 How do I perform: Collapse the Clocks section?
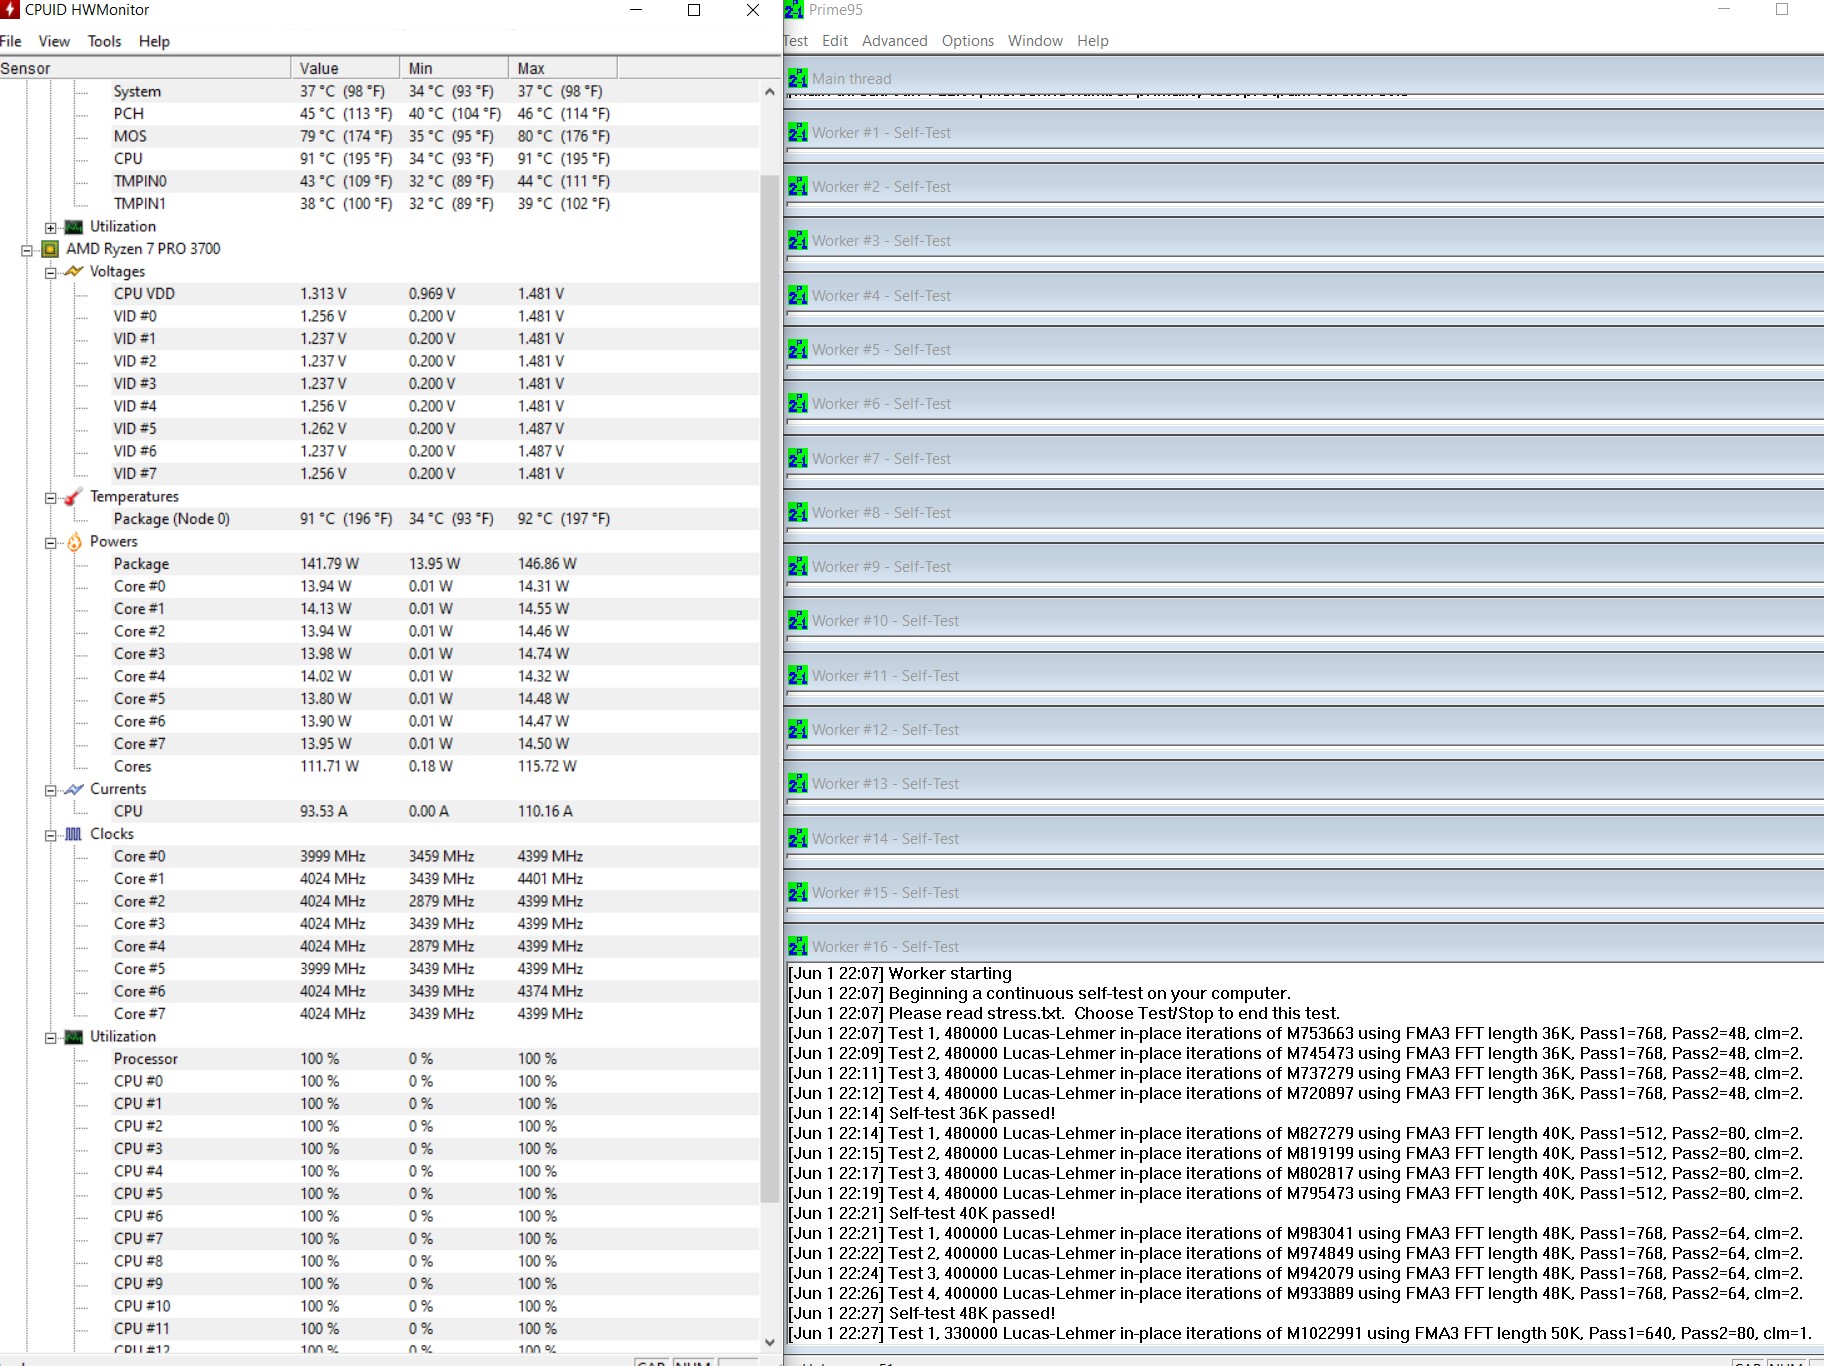(50, 835)
